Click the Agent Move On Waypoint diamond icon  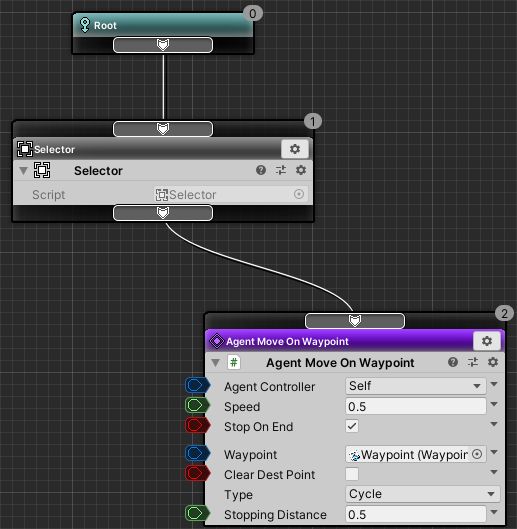coord(217,341)
